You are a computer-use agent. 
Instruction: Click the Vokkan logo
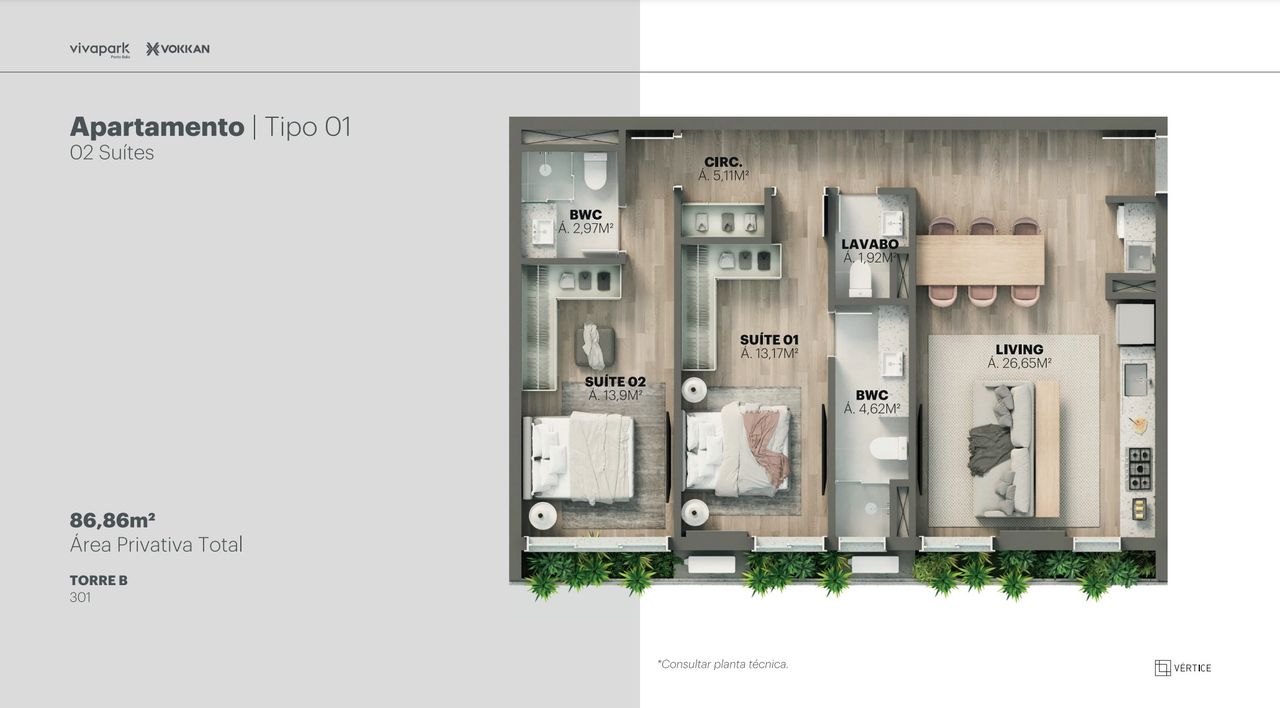(178, 49)
